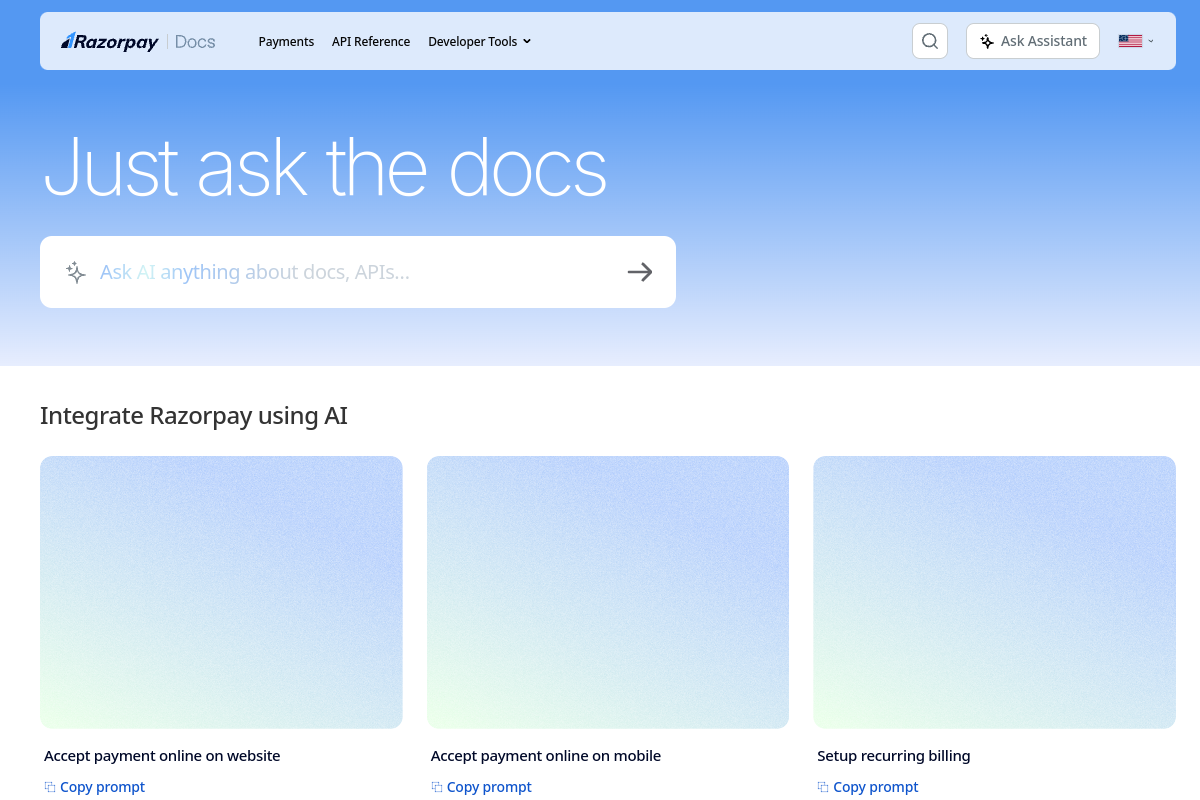Click copy icon under recurring billing card

point(823,787)
